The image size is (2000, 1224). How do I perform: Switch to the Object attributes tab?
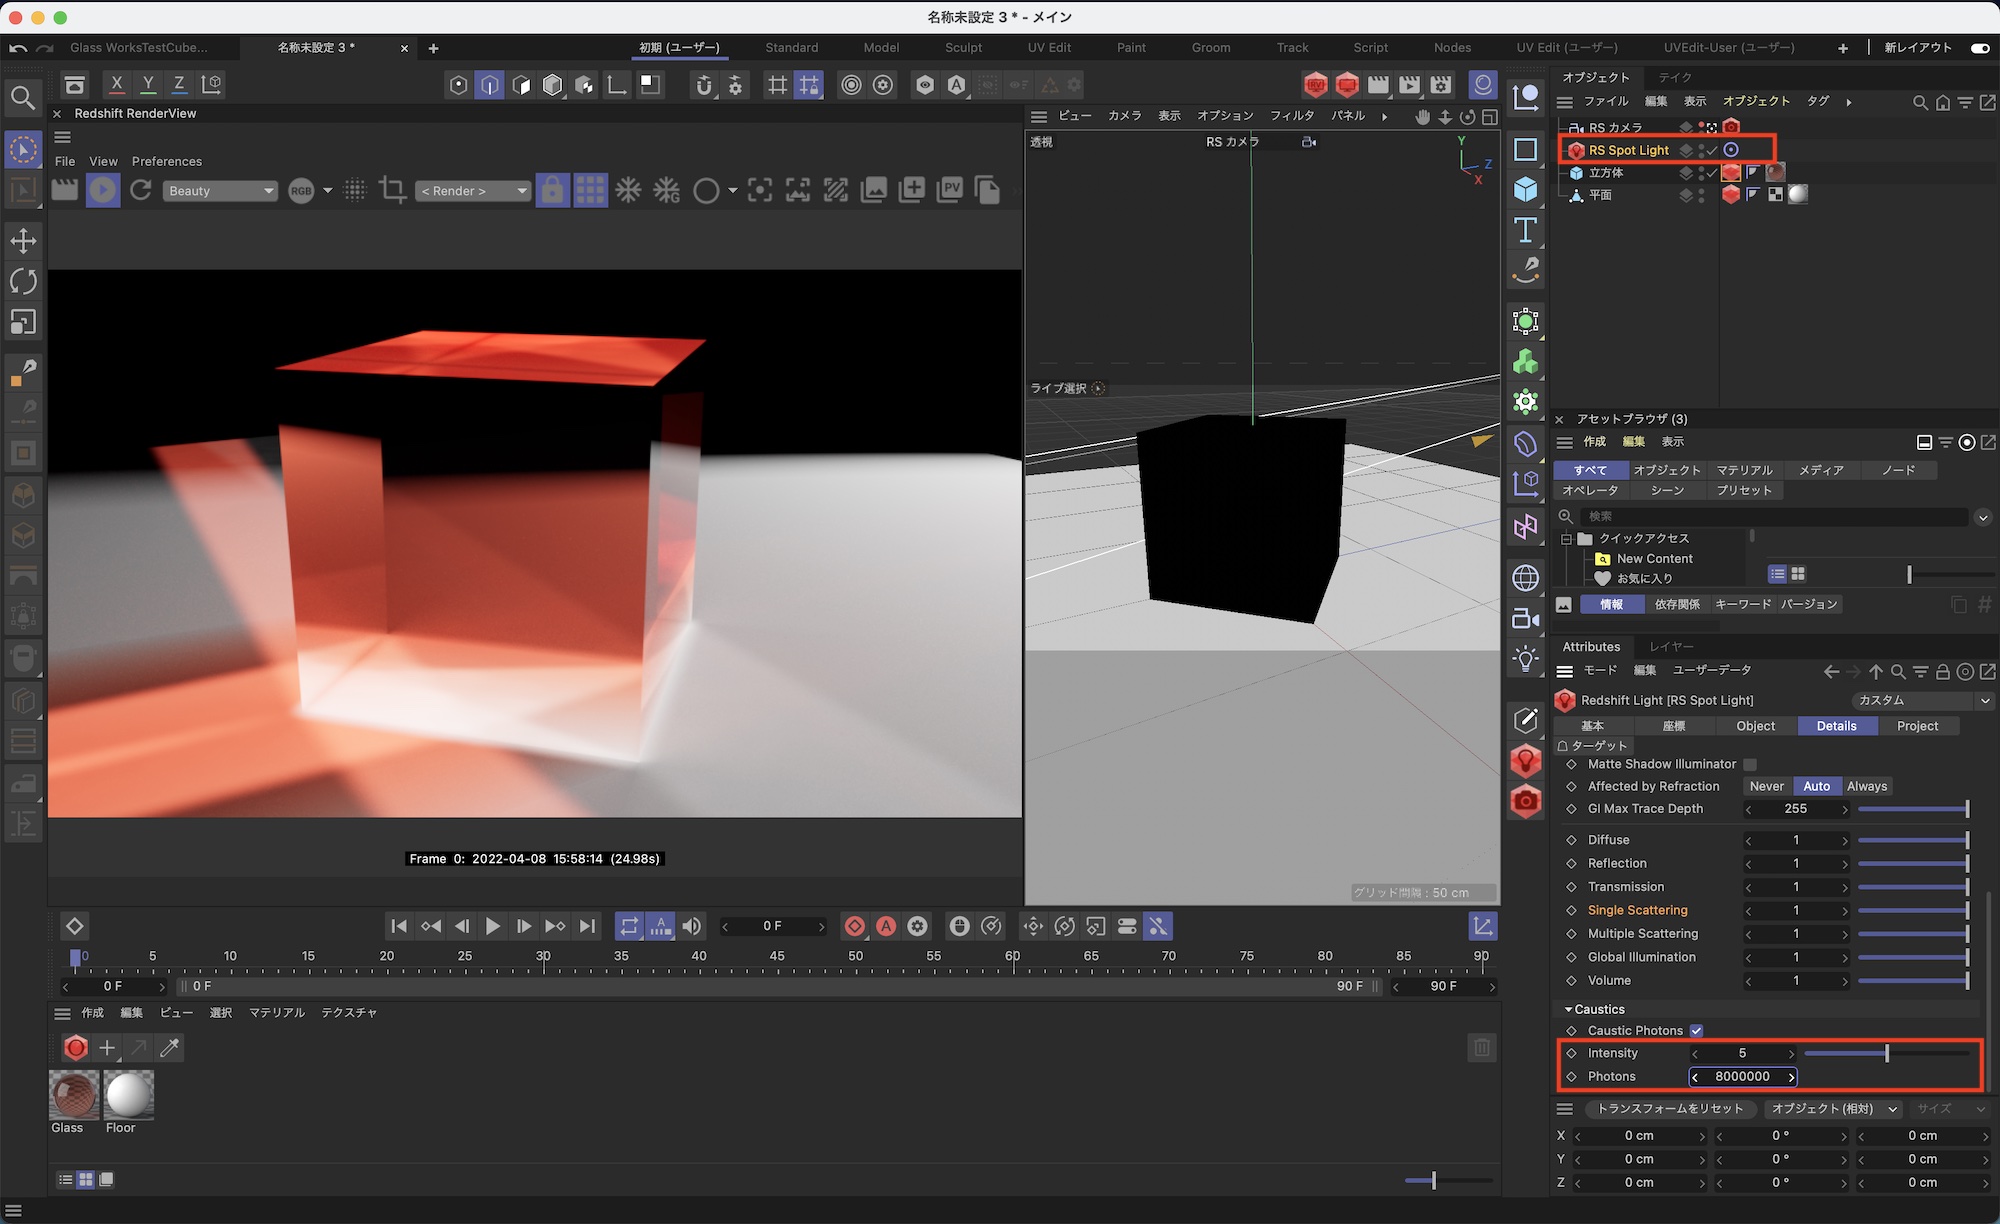[1755, 726]
